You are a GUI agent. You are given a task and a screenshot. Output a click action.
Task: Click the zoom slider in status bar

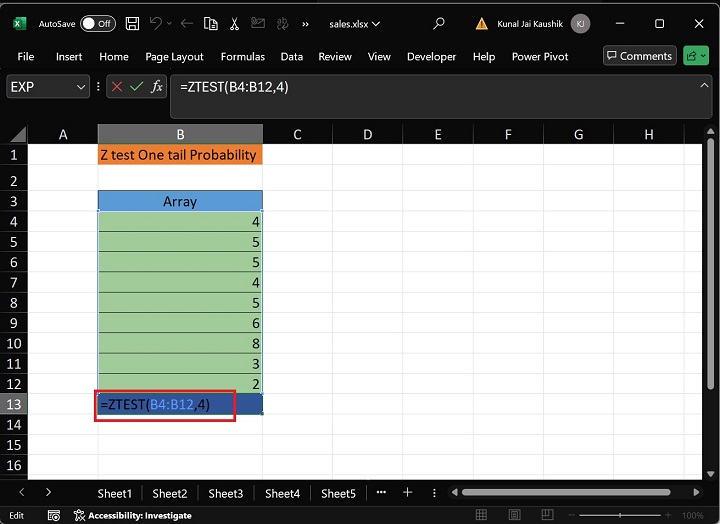coord(620,515)
